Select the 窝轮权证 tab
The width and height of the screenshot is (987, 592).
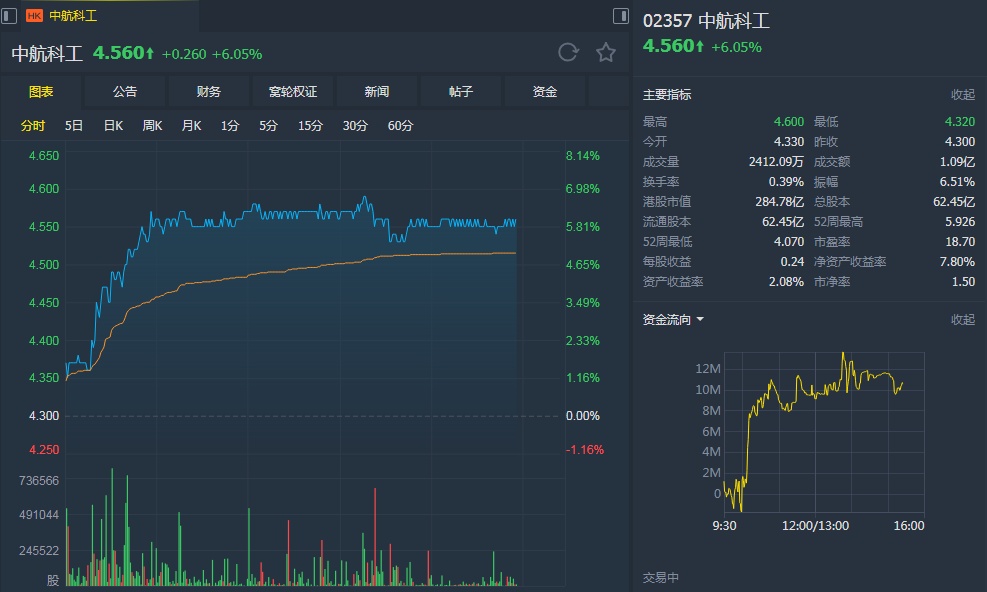click(x=293, y=92)
